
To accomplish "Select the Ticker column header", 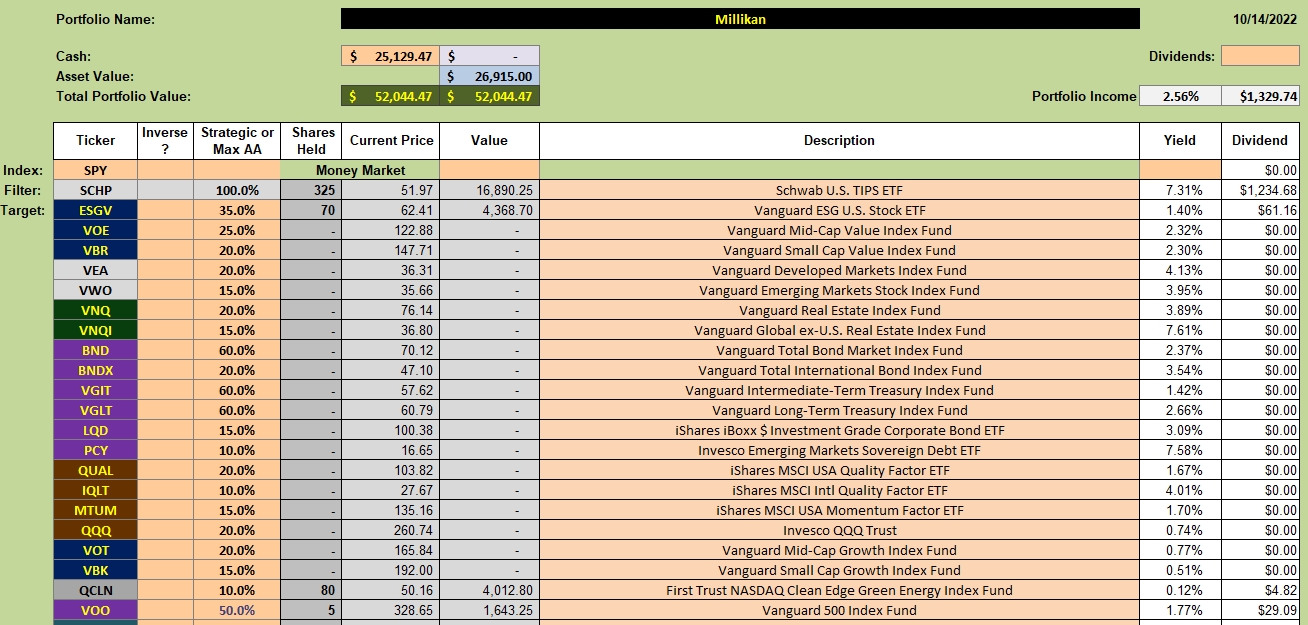I will (x=96, y=141).
